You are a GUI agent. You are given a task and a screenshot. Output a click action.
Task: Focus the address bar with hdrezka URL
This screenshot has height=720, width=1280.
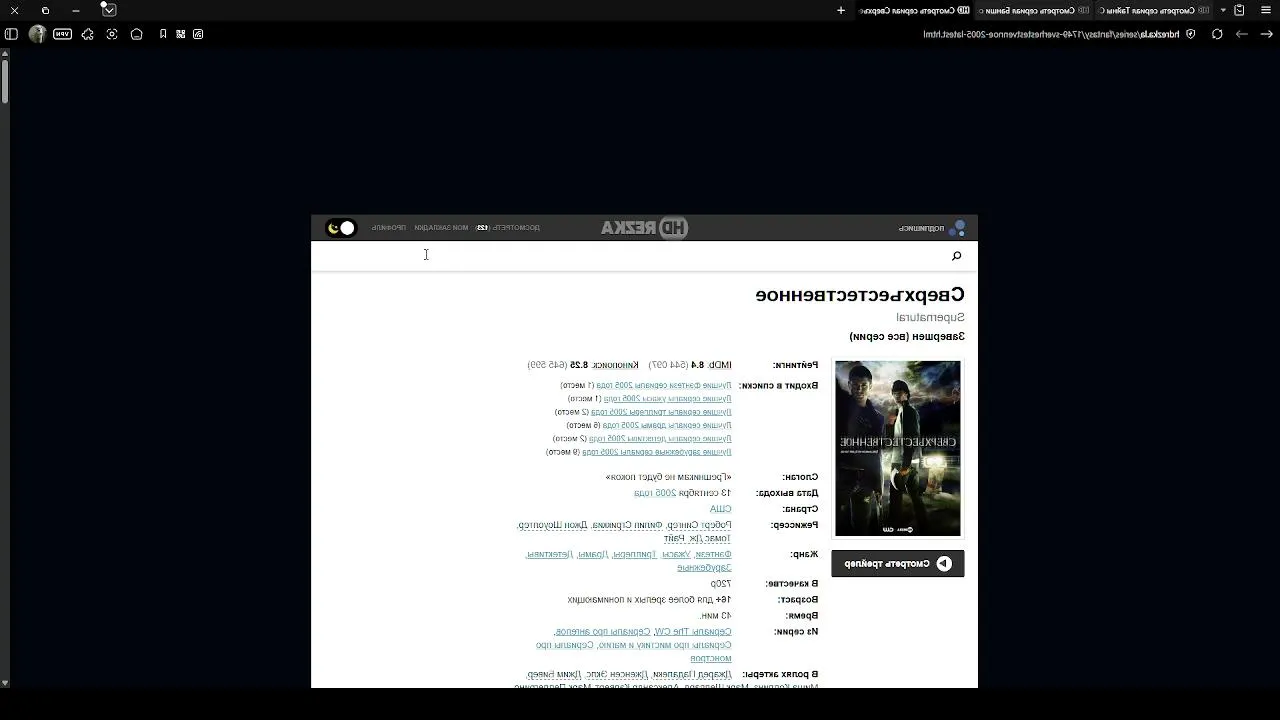pyautogui.click(x=1051, y=34)
